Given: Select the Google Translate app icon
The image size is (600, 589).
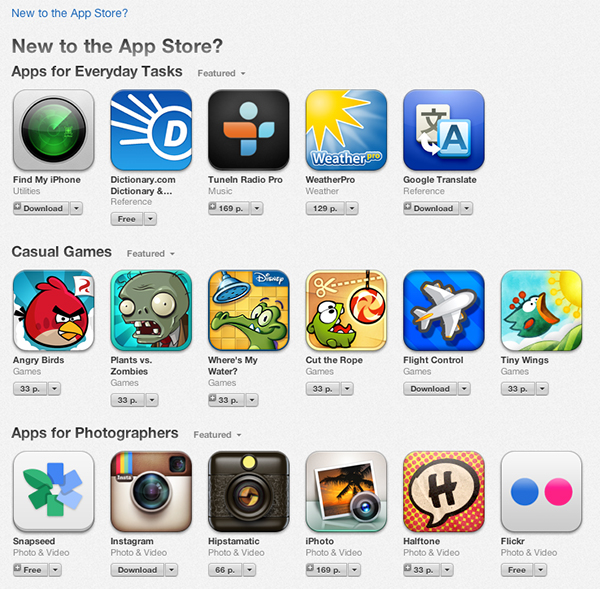Looking at the screenshot, I should 444,130.
